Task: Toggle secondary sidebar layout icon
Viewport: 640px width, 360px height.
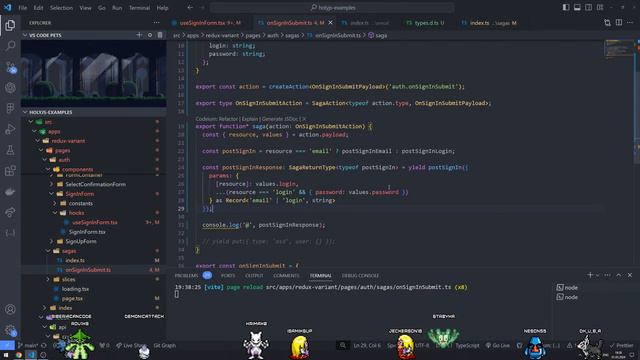Action: [x=589, y=7]
